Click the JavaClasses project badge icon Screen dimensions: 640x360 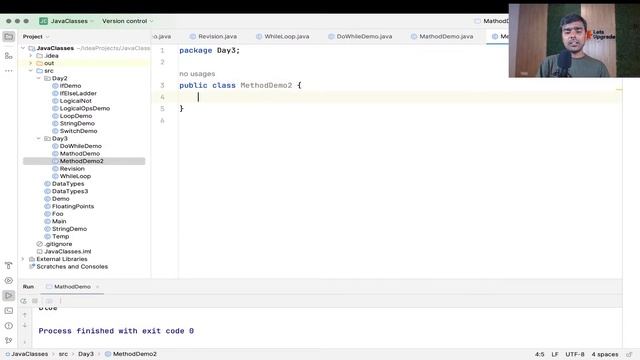[x=43, y=21]
